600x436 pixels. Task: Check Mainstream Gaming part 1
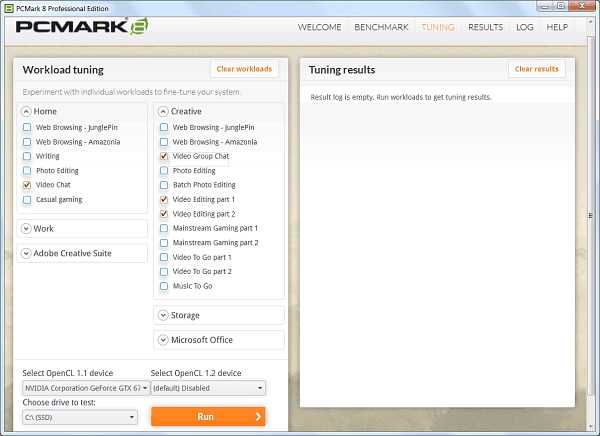(x=164, y=228)
